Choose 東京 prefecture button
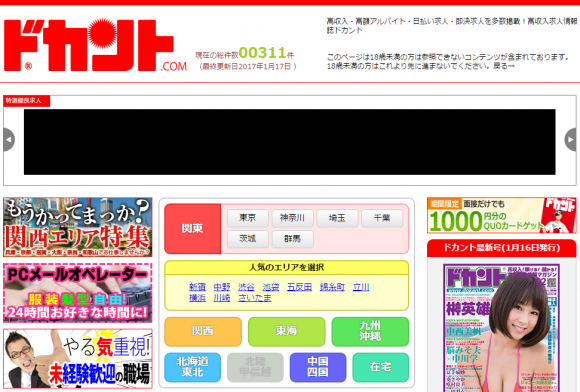Image resolution: width=580 pixels, height=392 pixels. (248, 218)
